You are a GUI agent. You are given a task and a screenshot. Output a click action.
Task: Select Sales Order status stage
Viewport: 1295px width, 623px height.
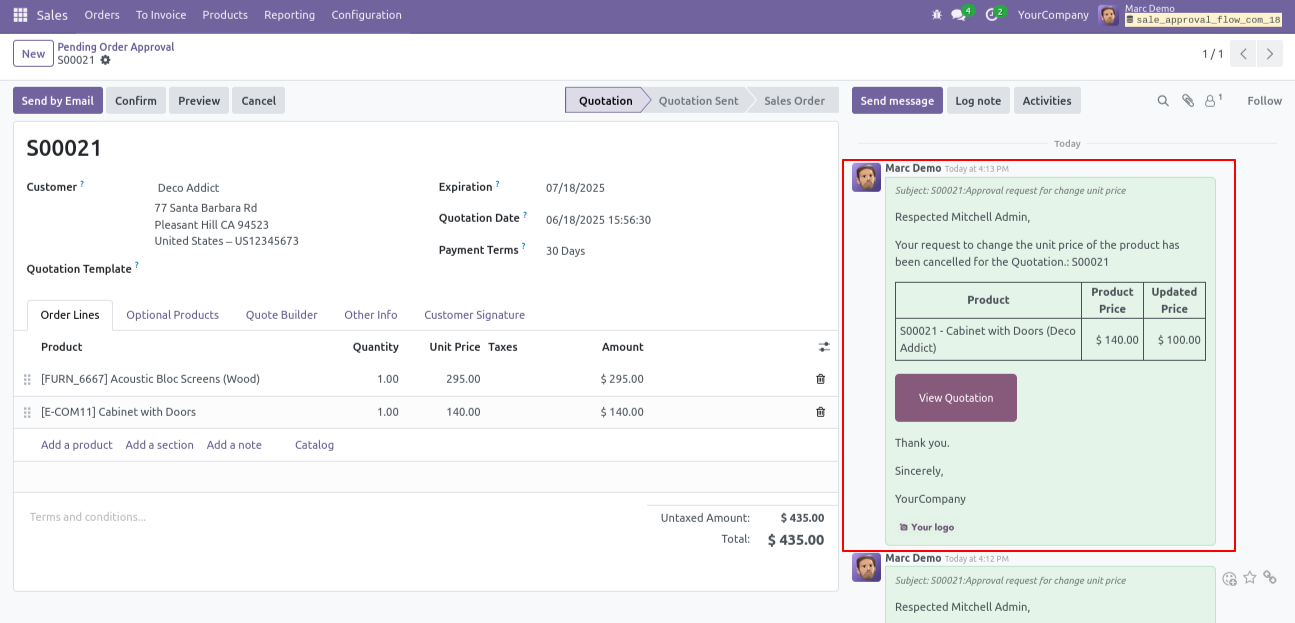point(794,101)
